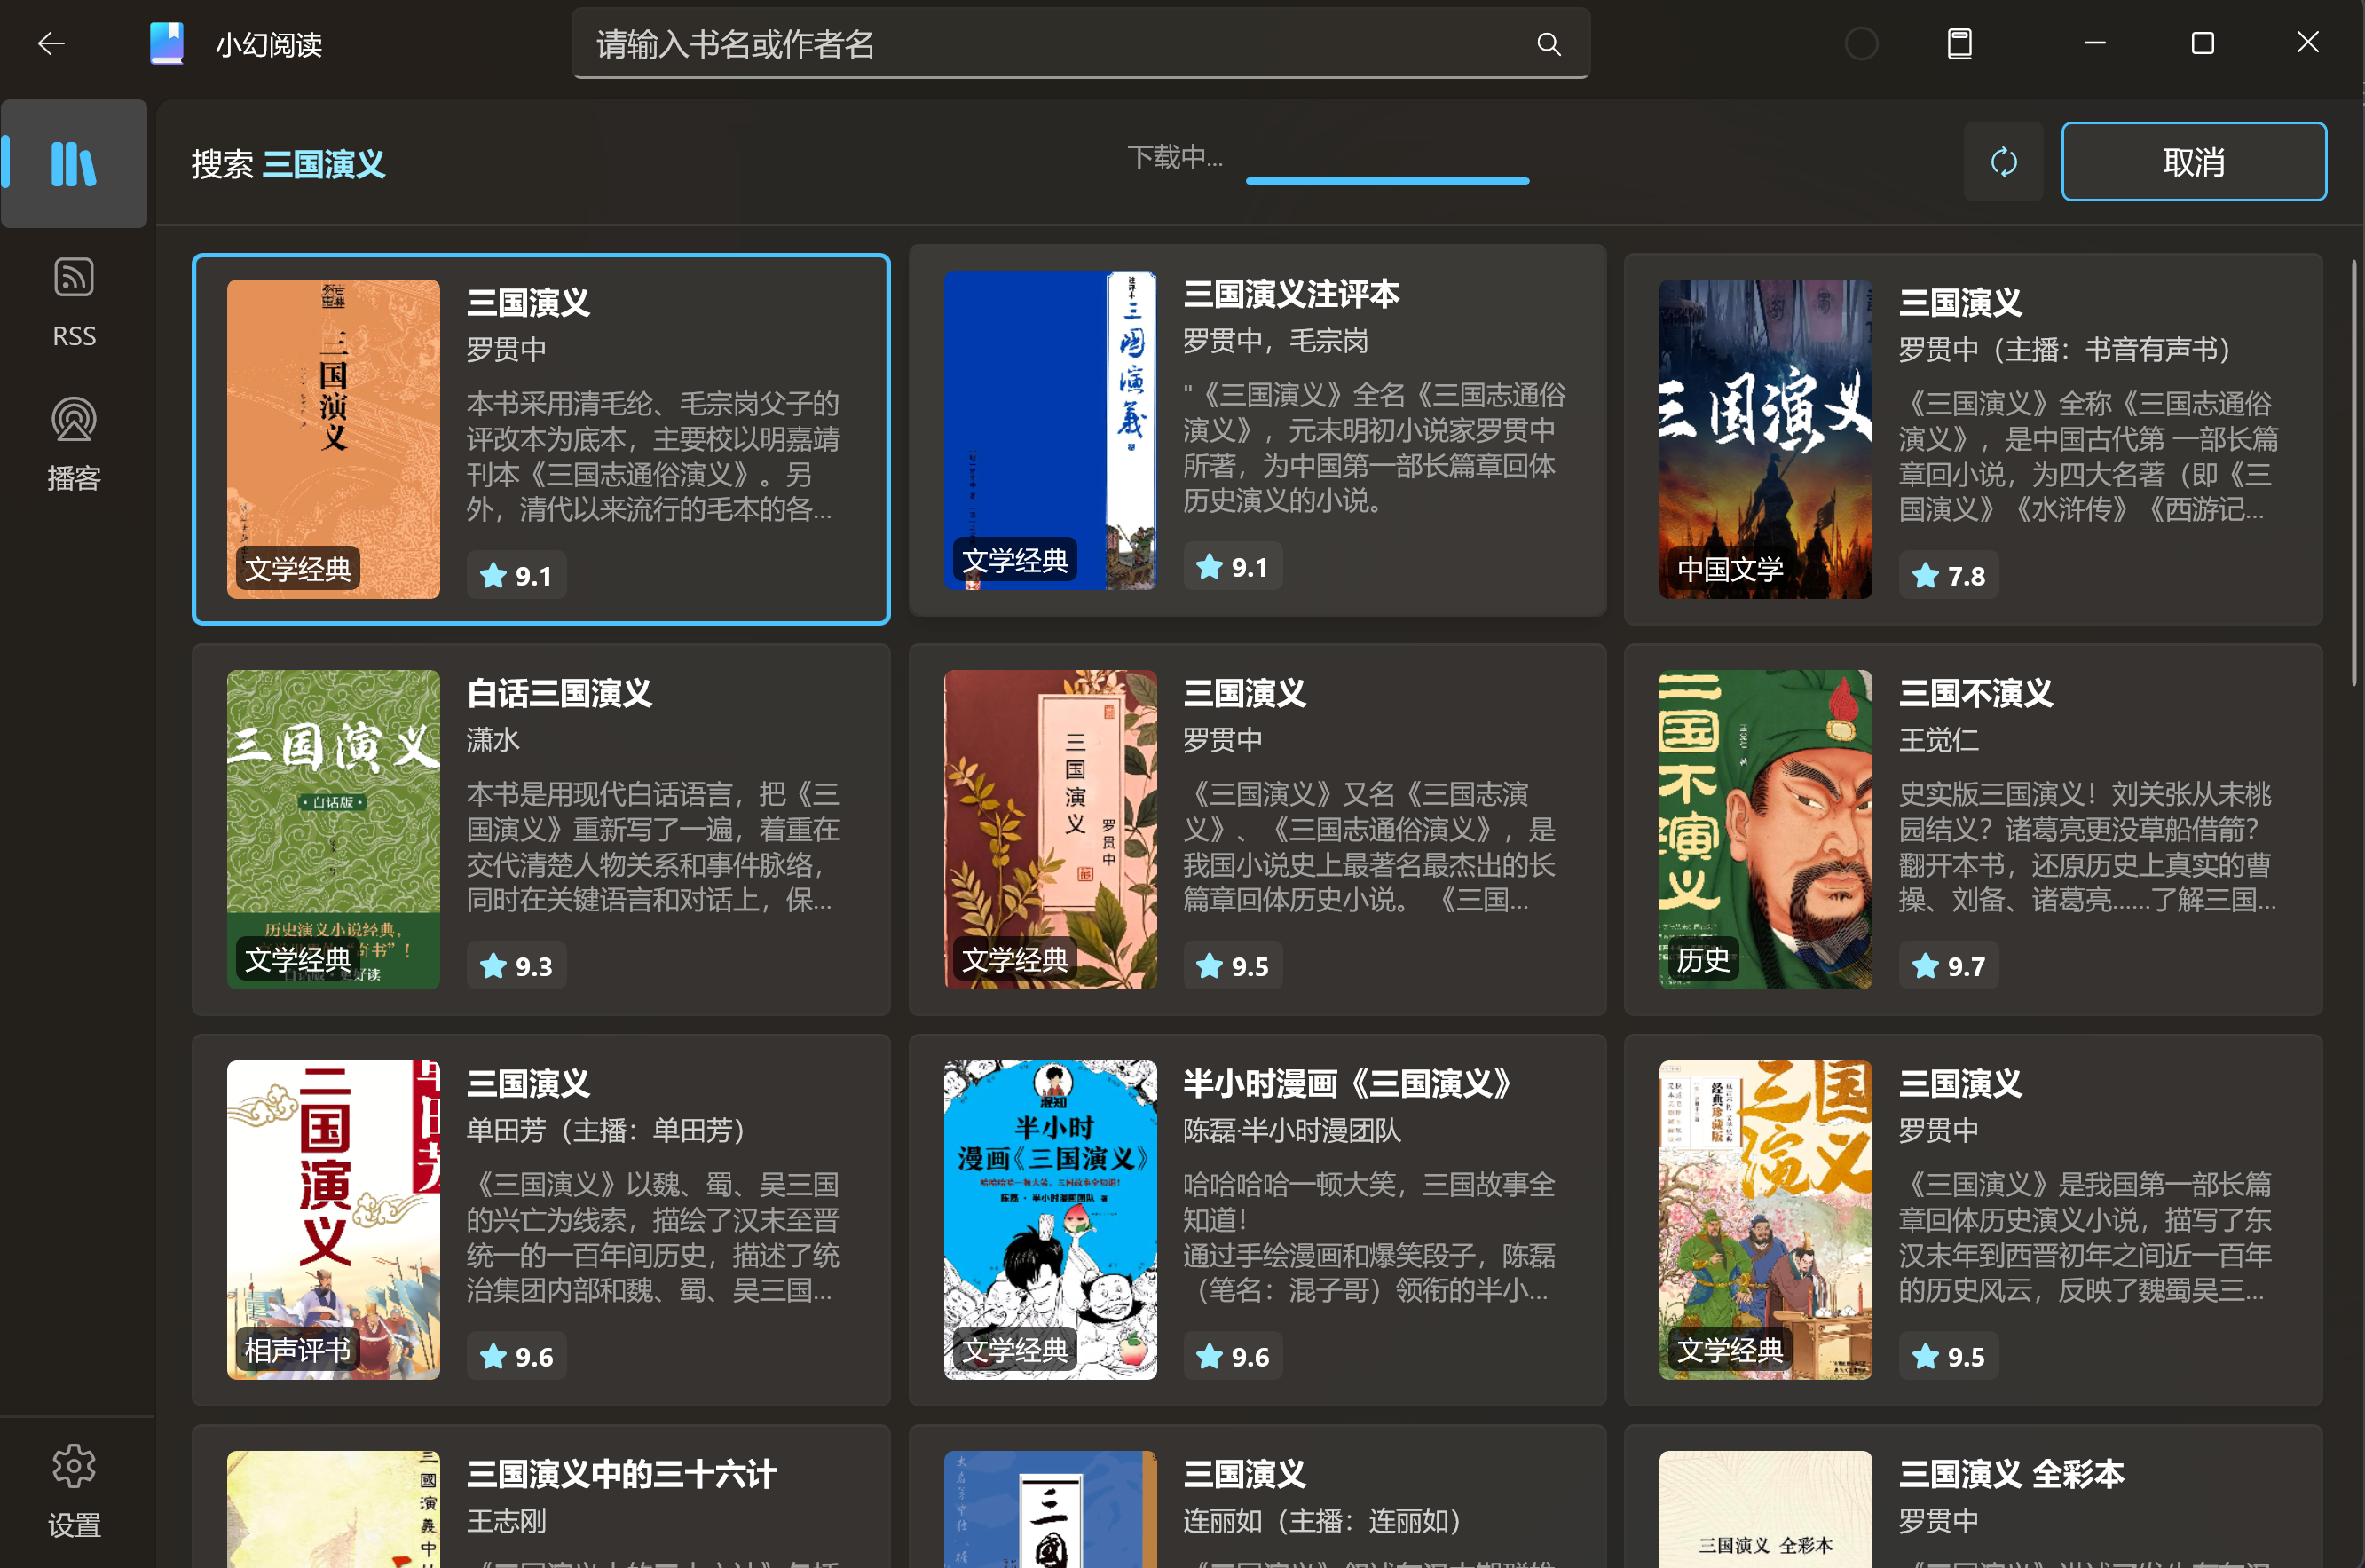Click the 历史 category tag

pos(1703,959)
